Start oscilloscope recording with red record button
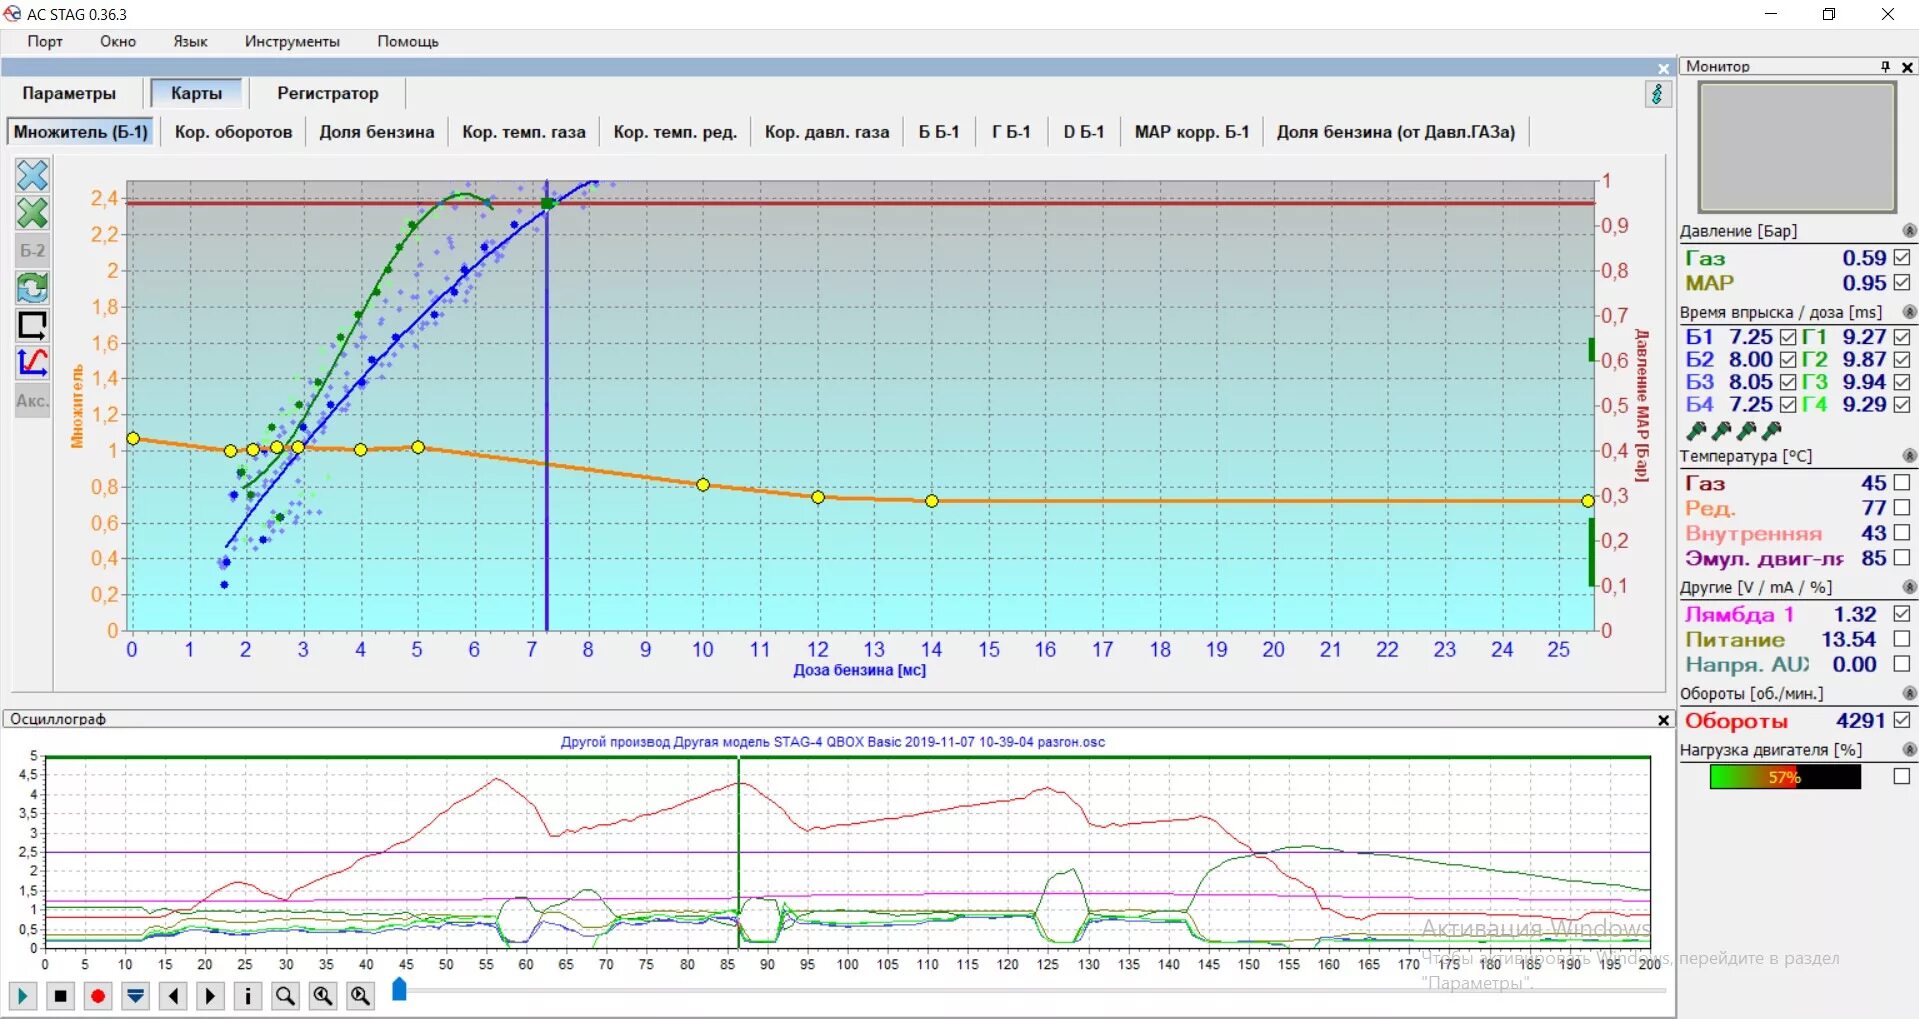The height and width of the screenshot is (1019, 1919). pyautogui.click(x=98, y=996)
